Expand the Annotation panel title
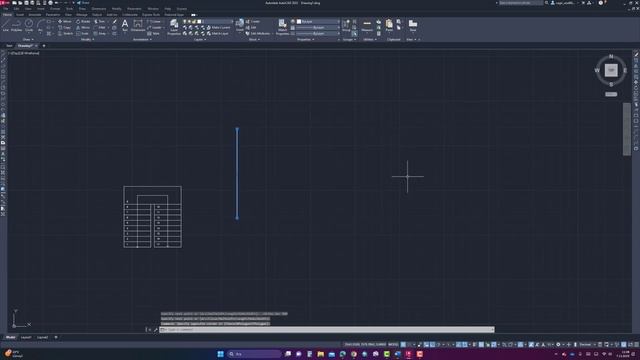 tap(142, 40)
